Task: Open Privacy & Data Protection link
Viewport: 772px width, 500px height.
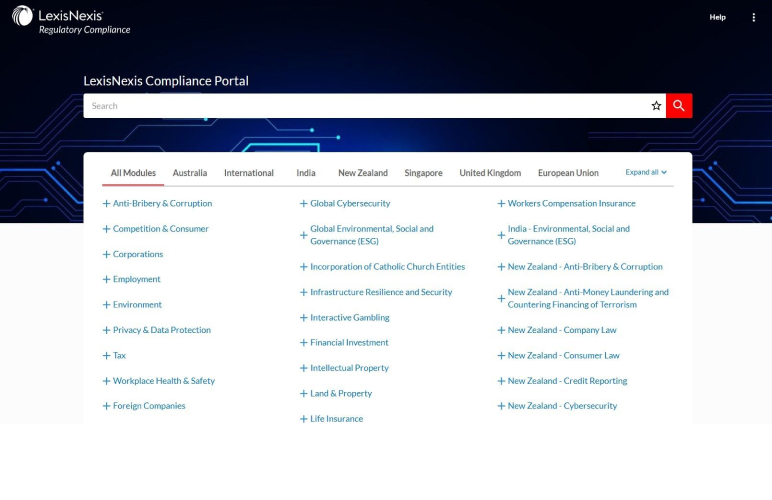Action: pyautogui.click(x=161, y=330)
